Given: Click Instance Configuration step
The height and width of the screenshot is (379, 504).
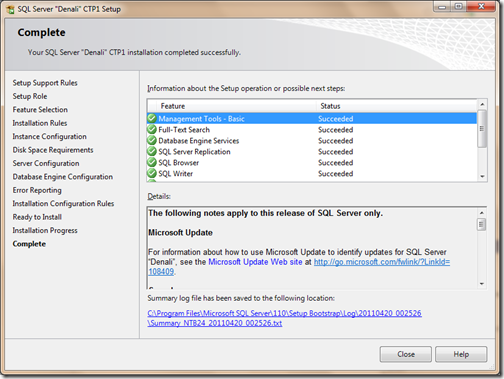Looking at the screenshot, I should click(49, 136).
